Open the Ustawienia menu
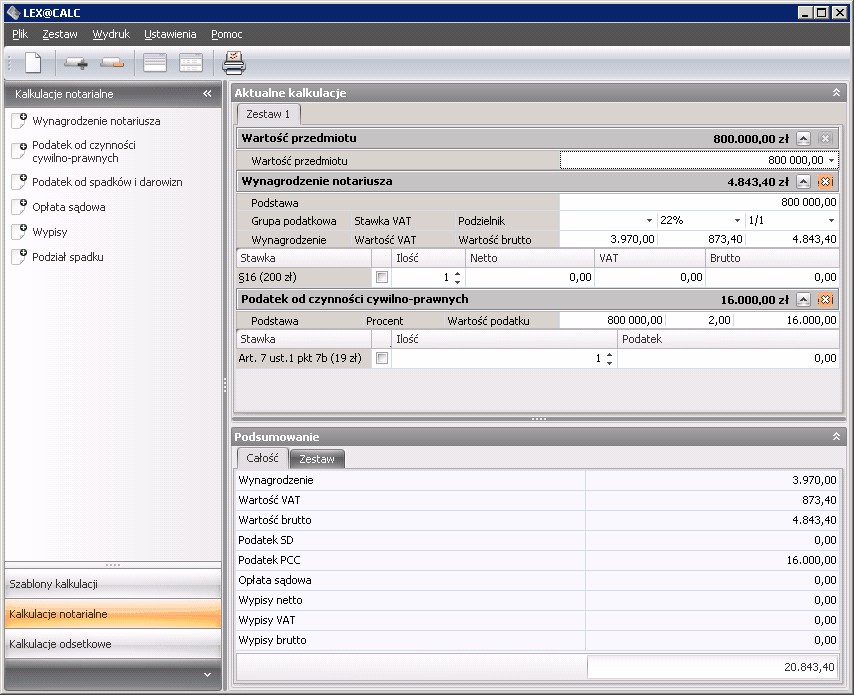 (169, 34)
